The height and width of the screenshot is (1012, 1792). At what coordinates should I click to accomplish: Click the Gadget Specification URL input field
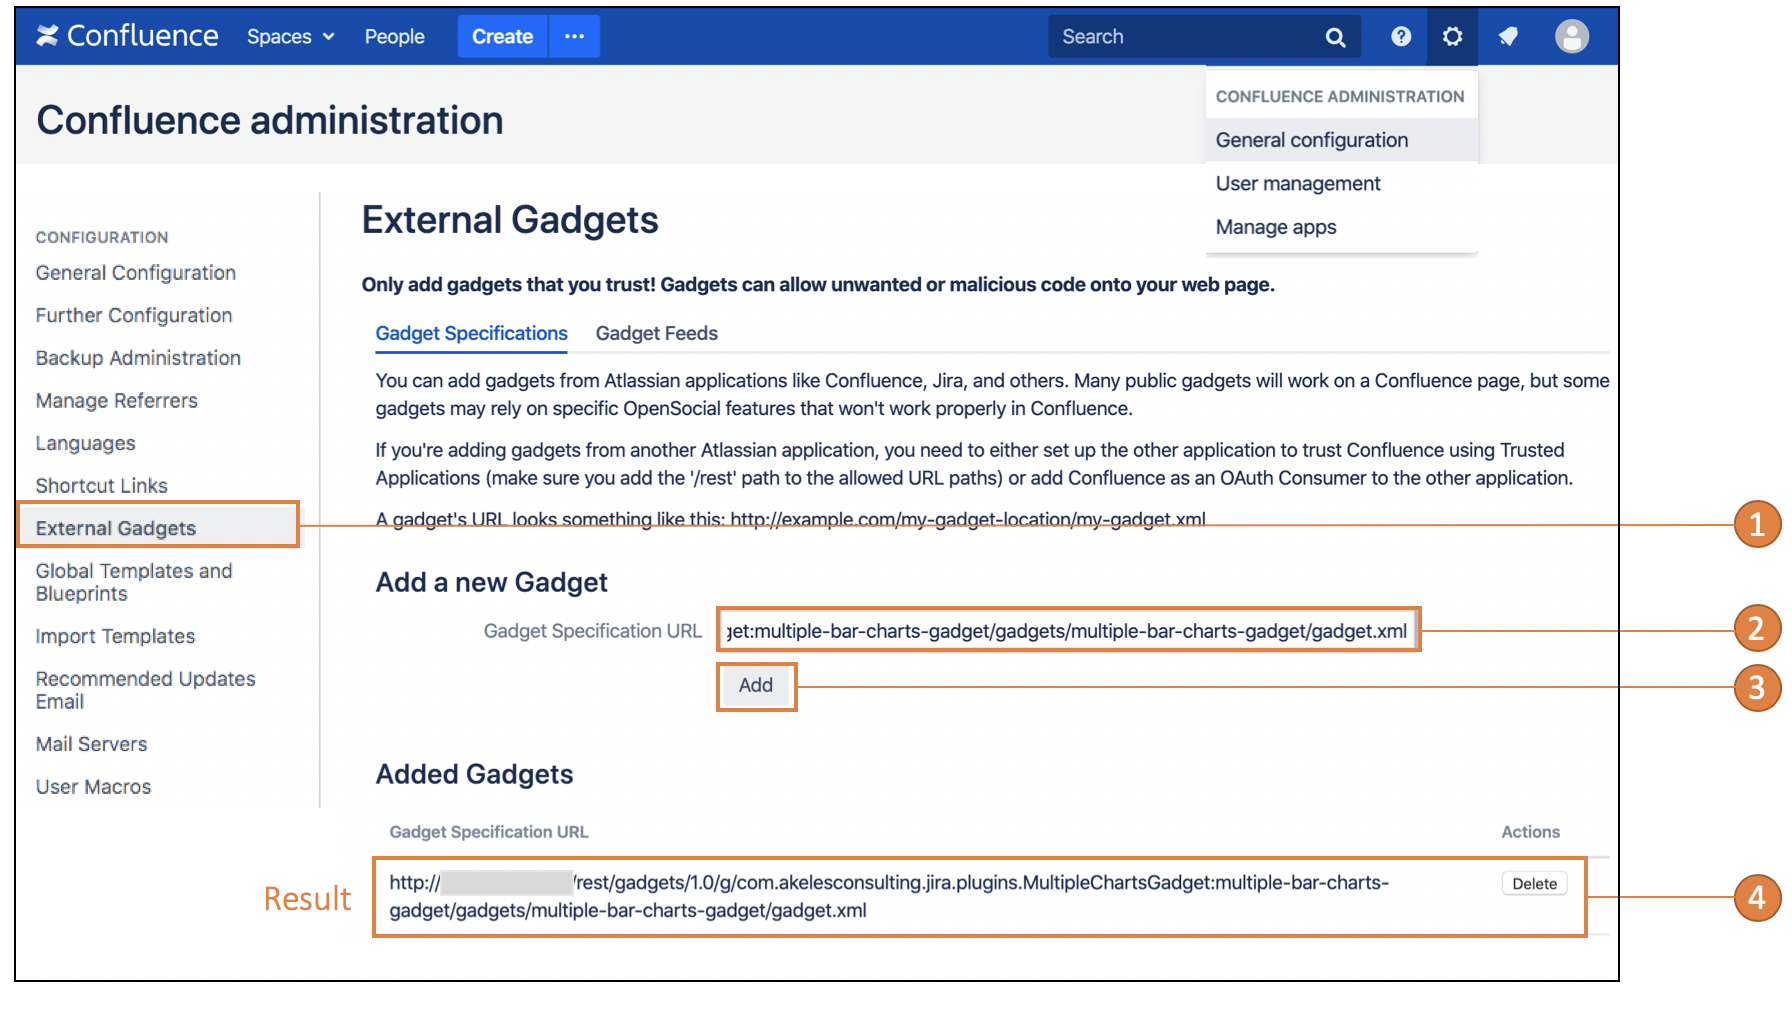(x=1067, y=630)
